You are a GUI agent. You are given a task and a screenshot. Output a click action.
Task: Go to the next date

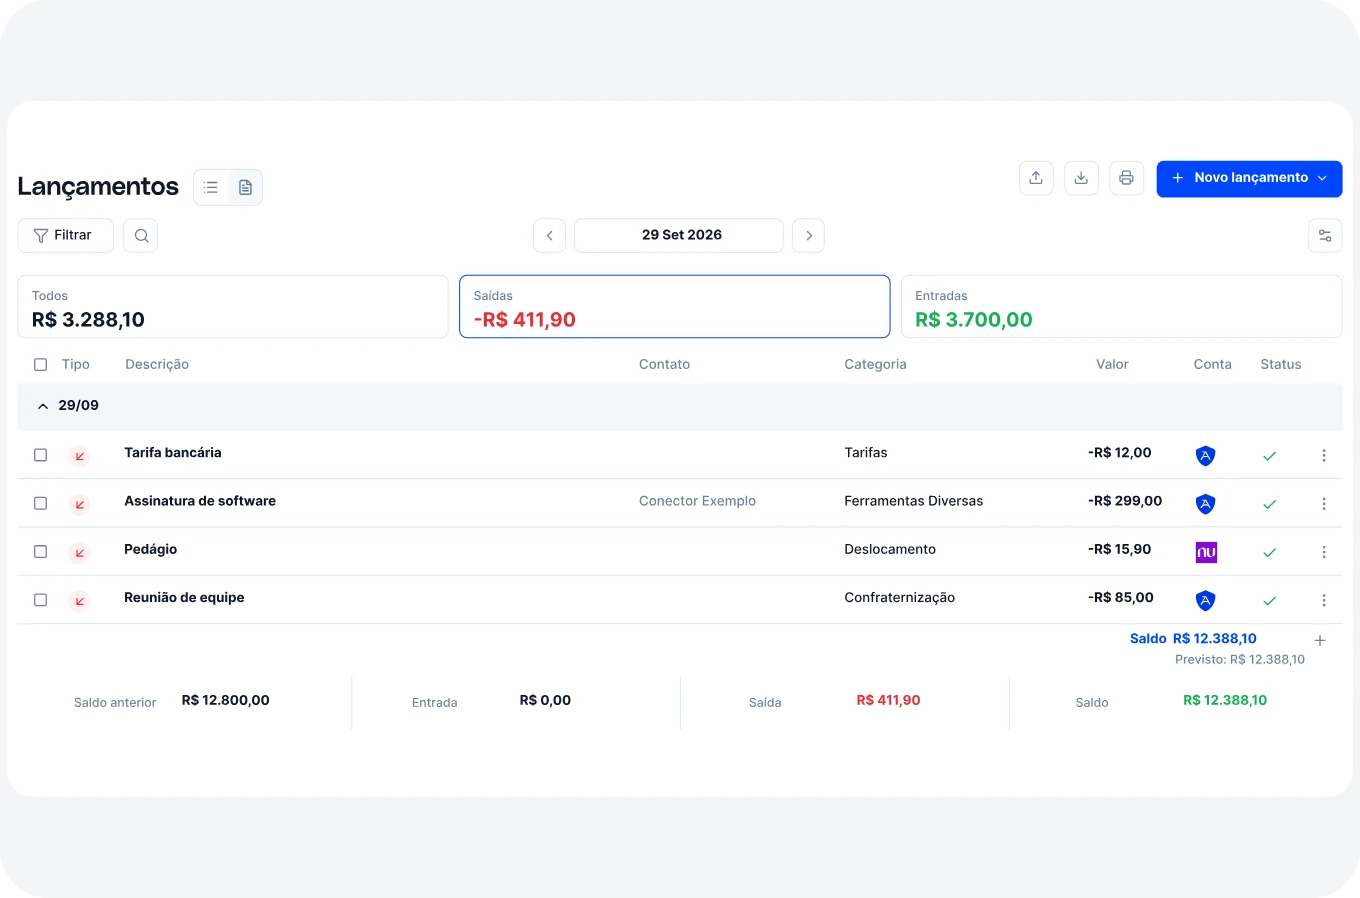pos(808,236)
